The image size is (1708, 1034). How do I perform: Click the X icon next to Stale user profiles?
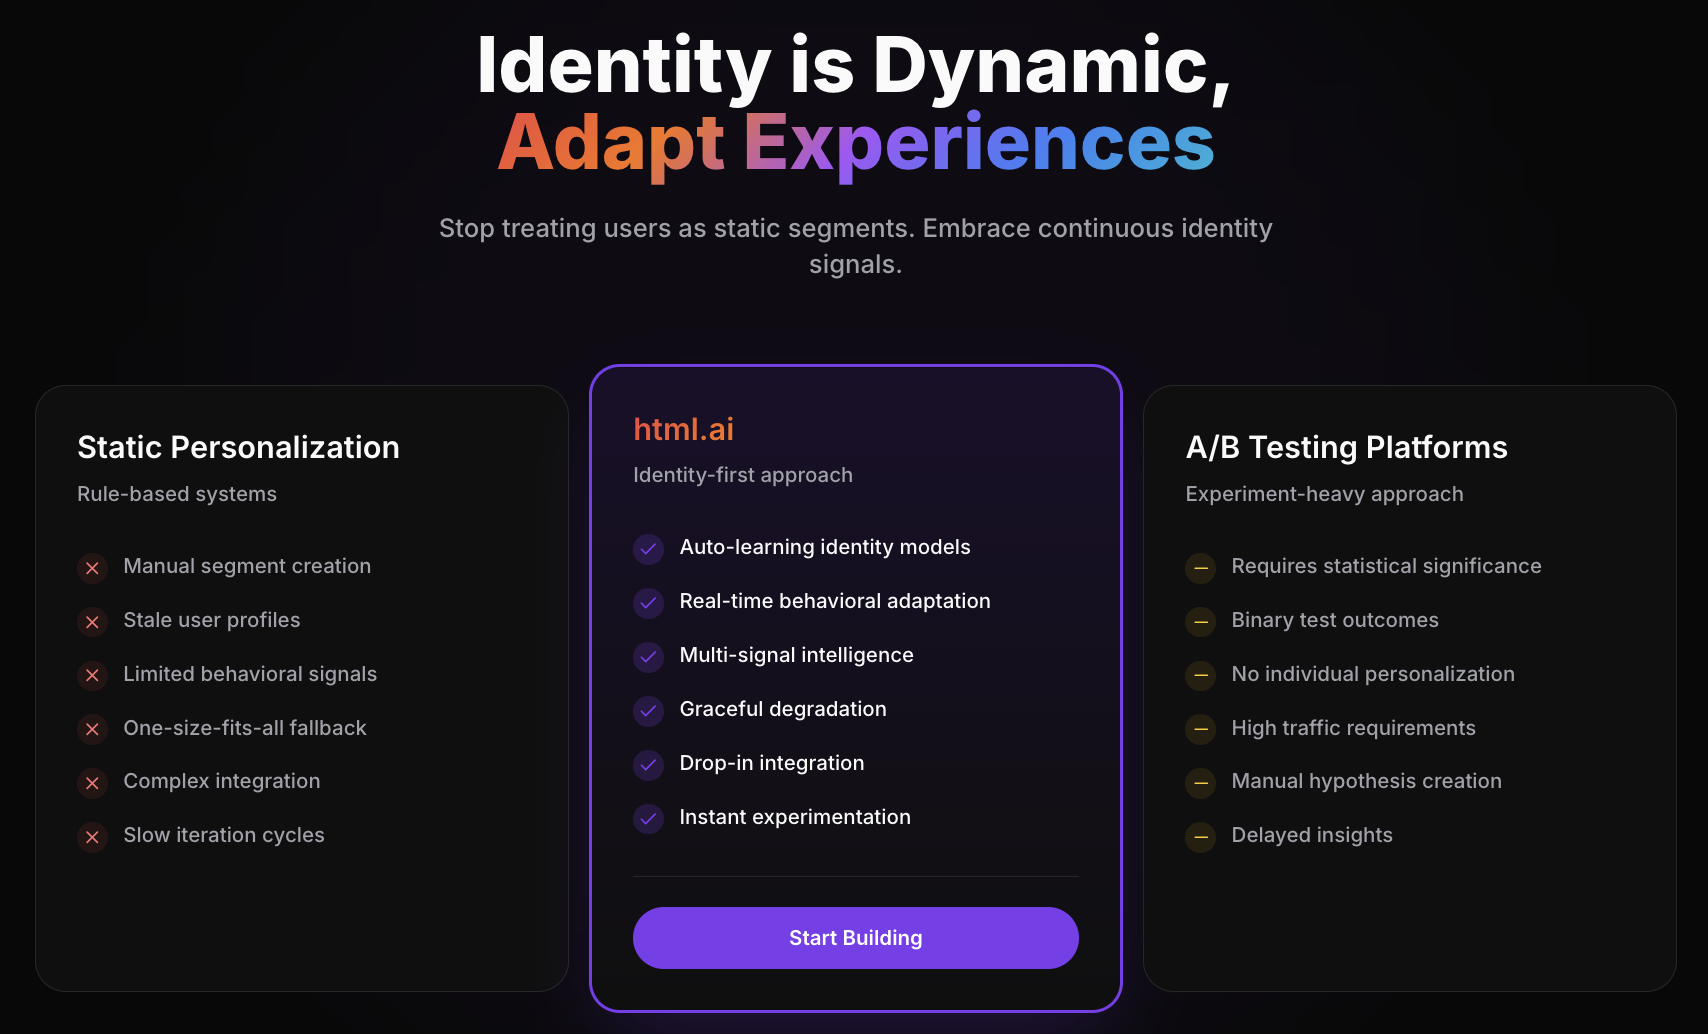[93, 622]
